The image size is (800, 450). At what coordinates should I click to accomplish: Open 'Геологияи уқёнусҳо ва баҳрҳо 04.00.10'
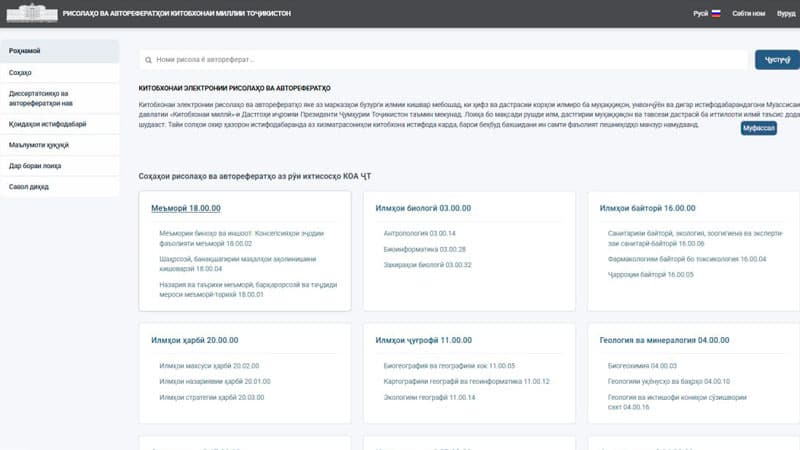[x=669, y=381]
